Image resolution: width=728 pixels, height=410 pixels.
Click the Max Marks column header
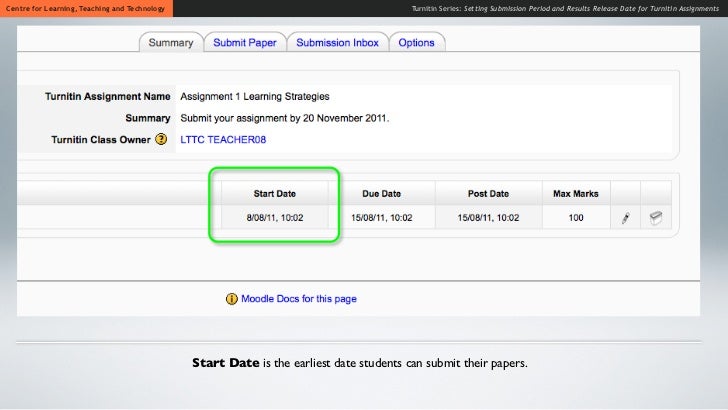pos(576,194)
